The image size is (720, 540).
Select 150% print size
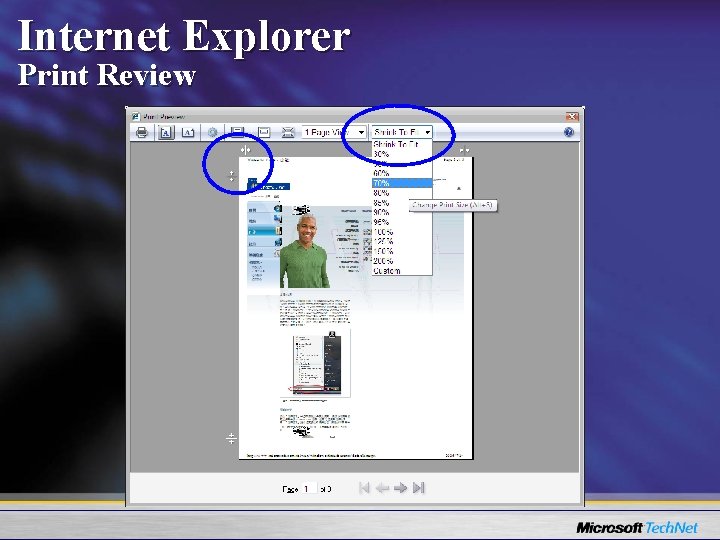pos(402,251)
